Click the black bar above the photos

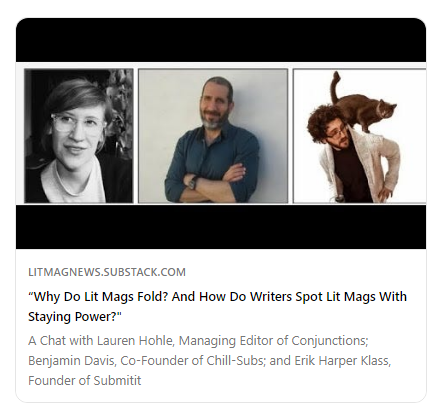click(x=221, y=40)
